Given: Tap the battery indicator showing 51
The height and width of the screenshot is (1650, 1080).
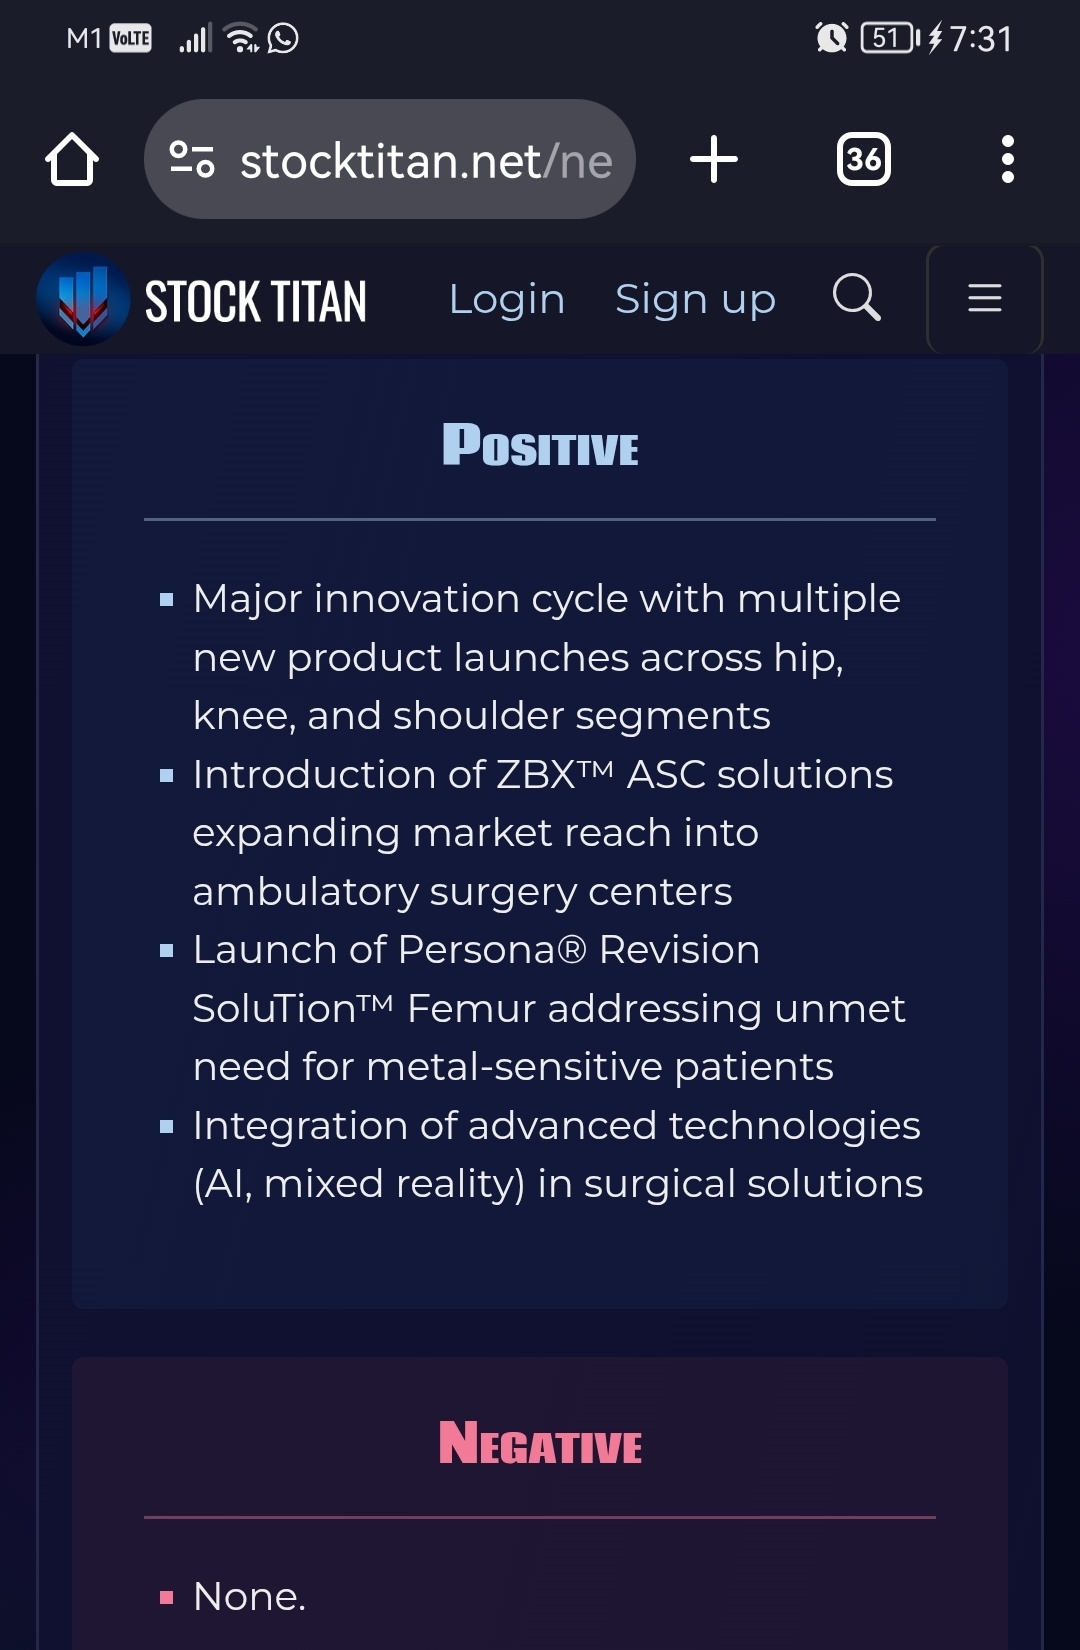Looking at the screenshot, I should tap(890, 38).
